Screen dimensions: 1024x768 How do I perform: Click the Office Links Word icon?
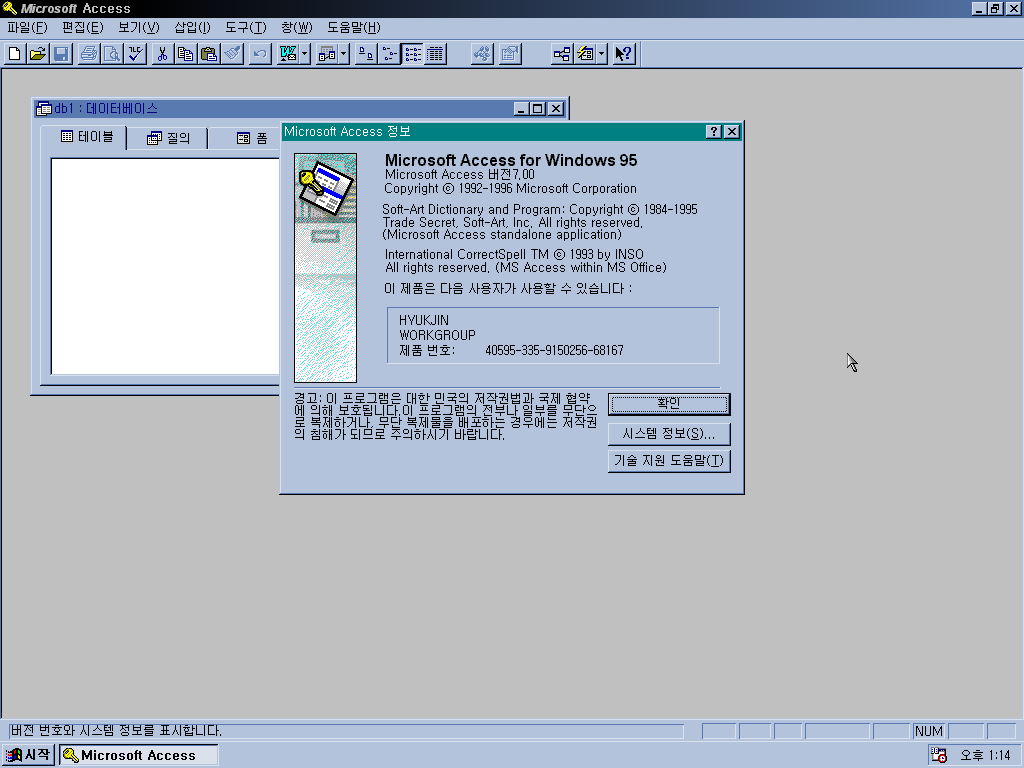287,54
